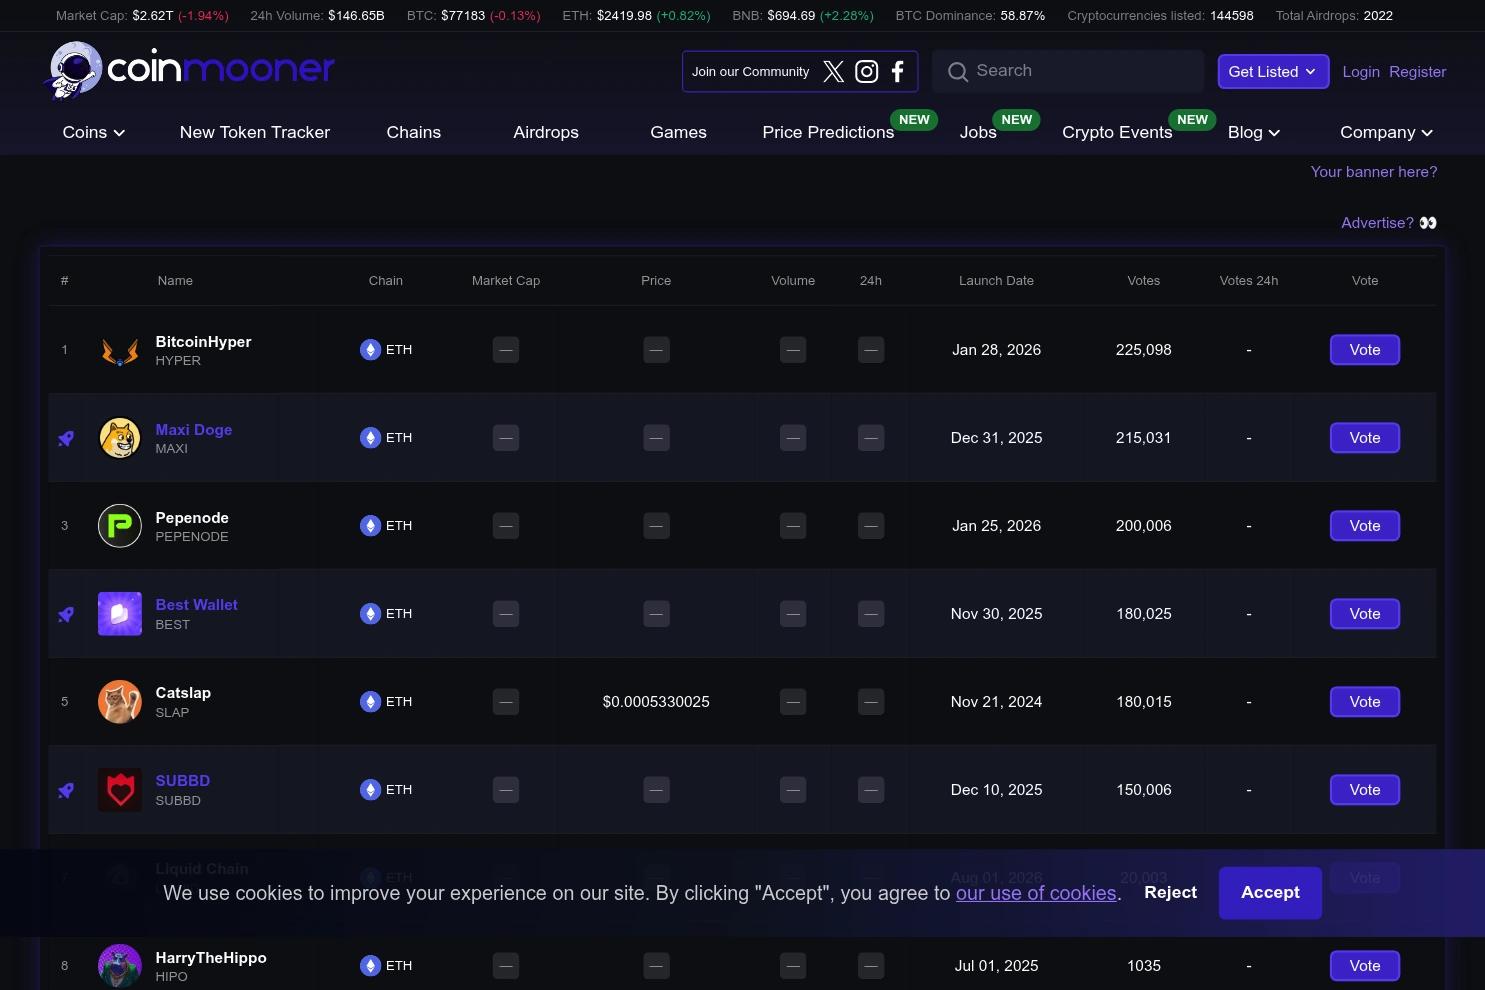The height and width of the screenshot is (990, 1485).
Task: Open the SUBBD coin name link
Action: [183, 781]
